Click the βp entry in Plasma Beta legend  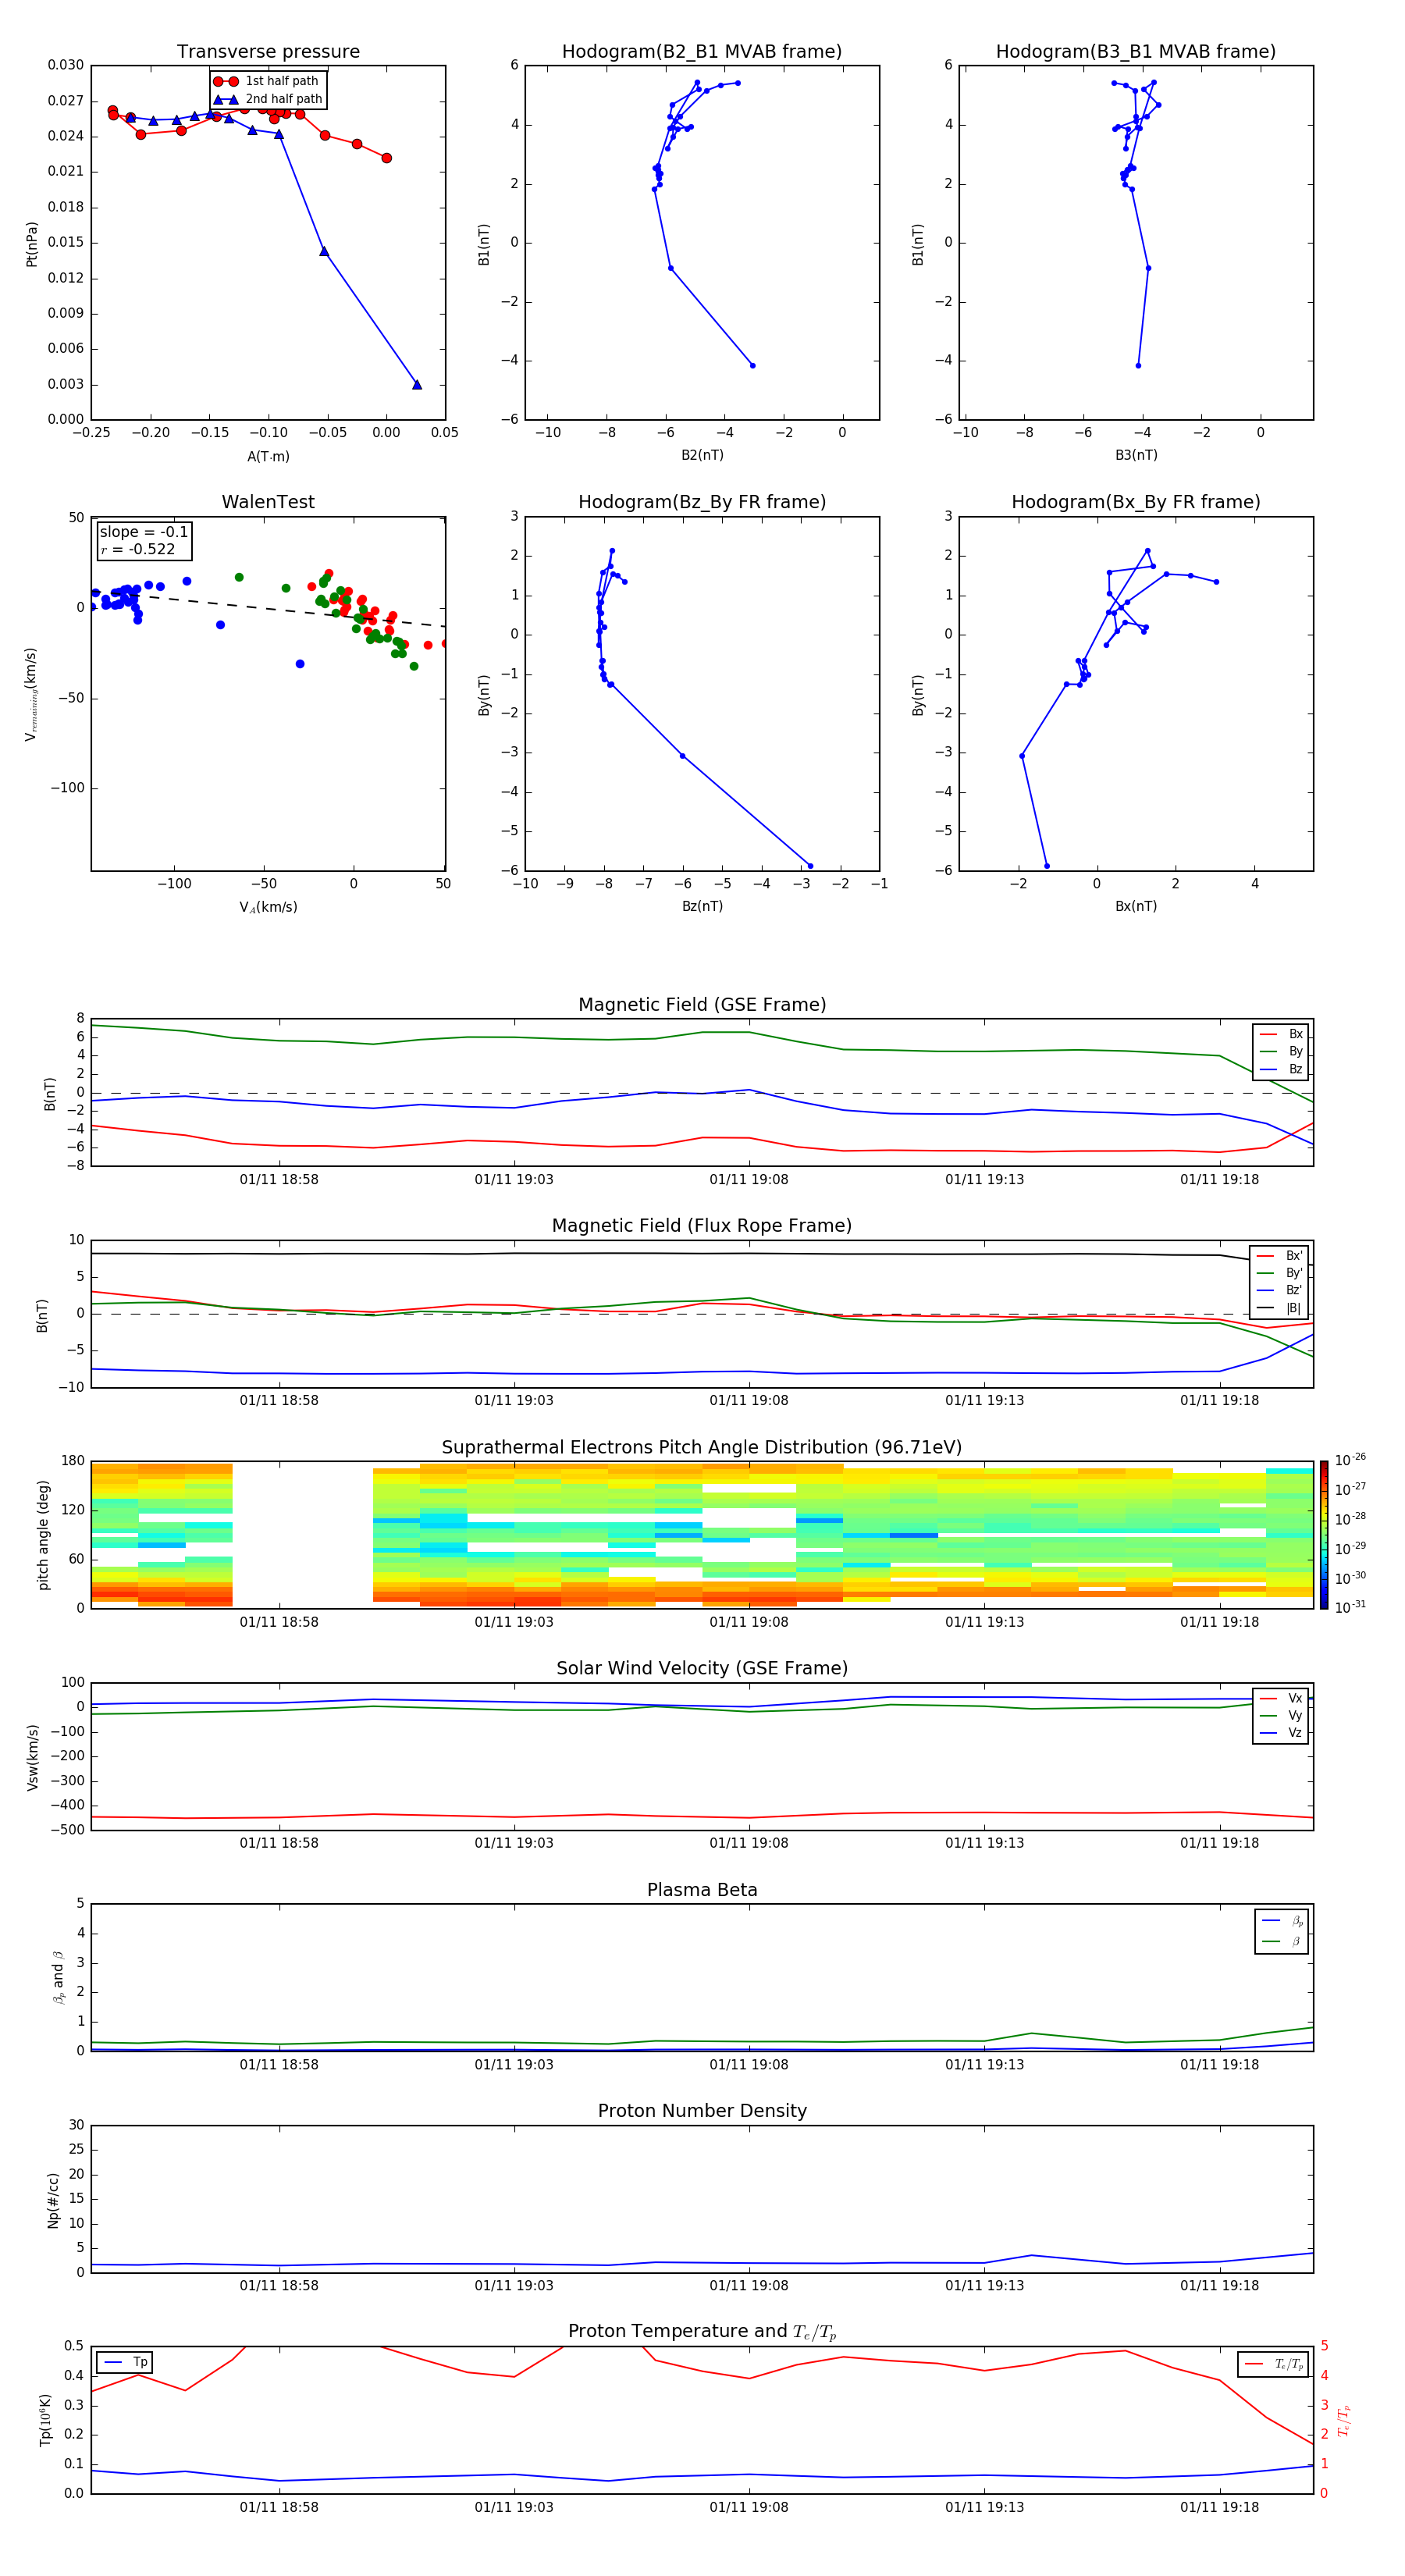(1282, 1921)
